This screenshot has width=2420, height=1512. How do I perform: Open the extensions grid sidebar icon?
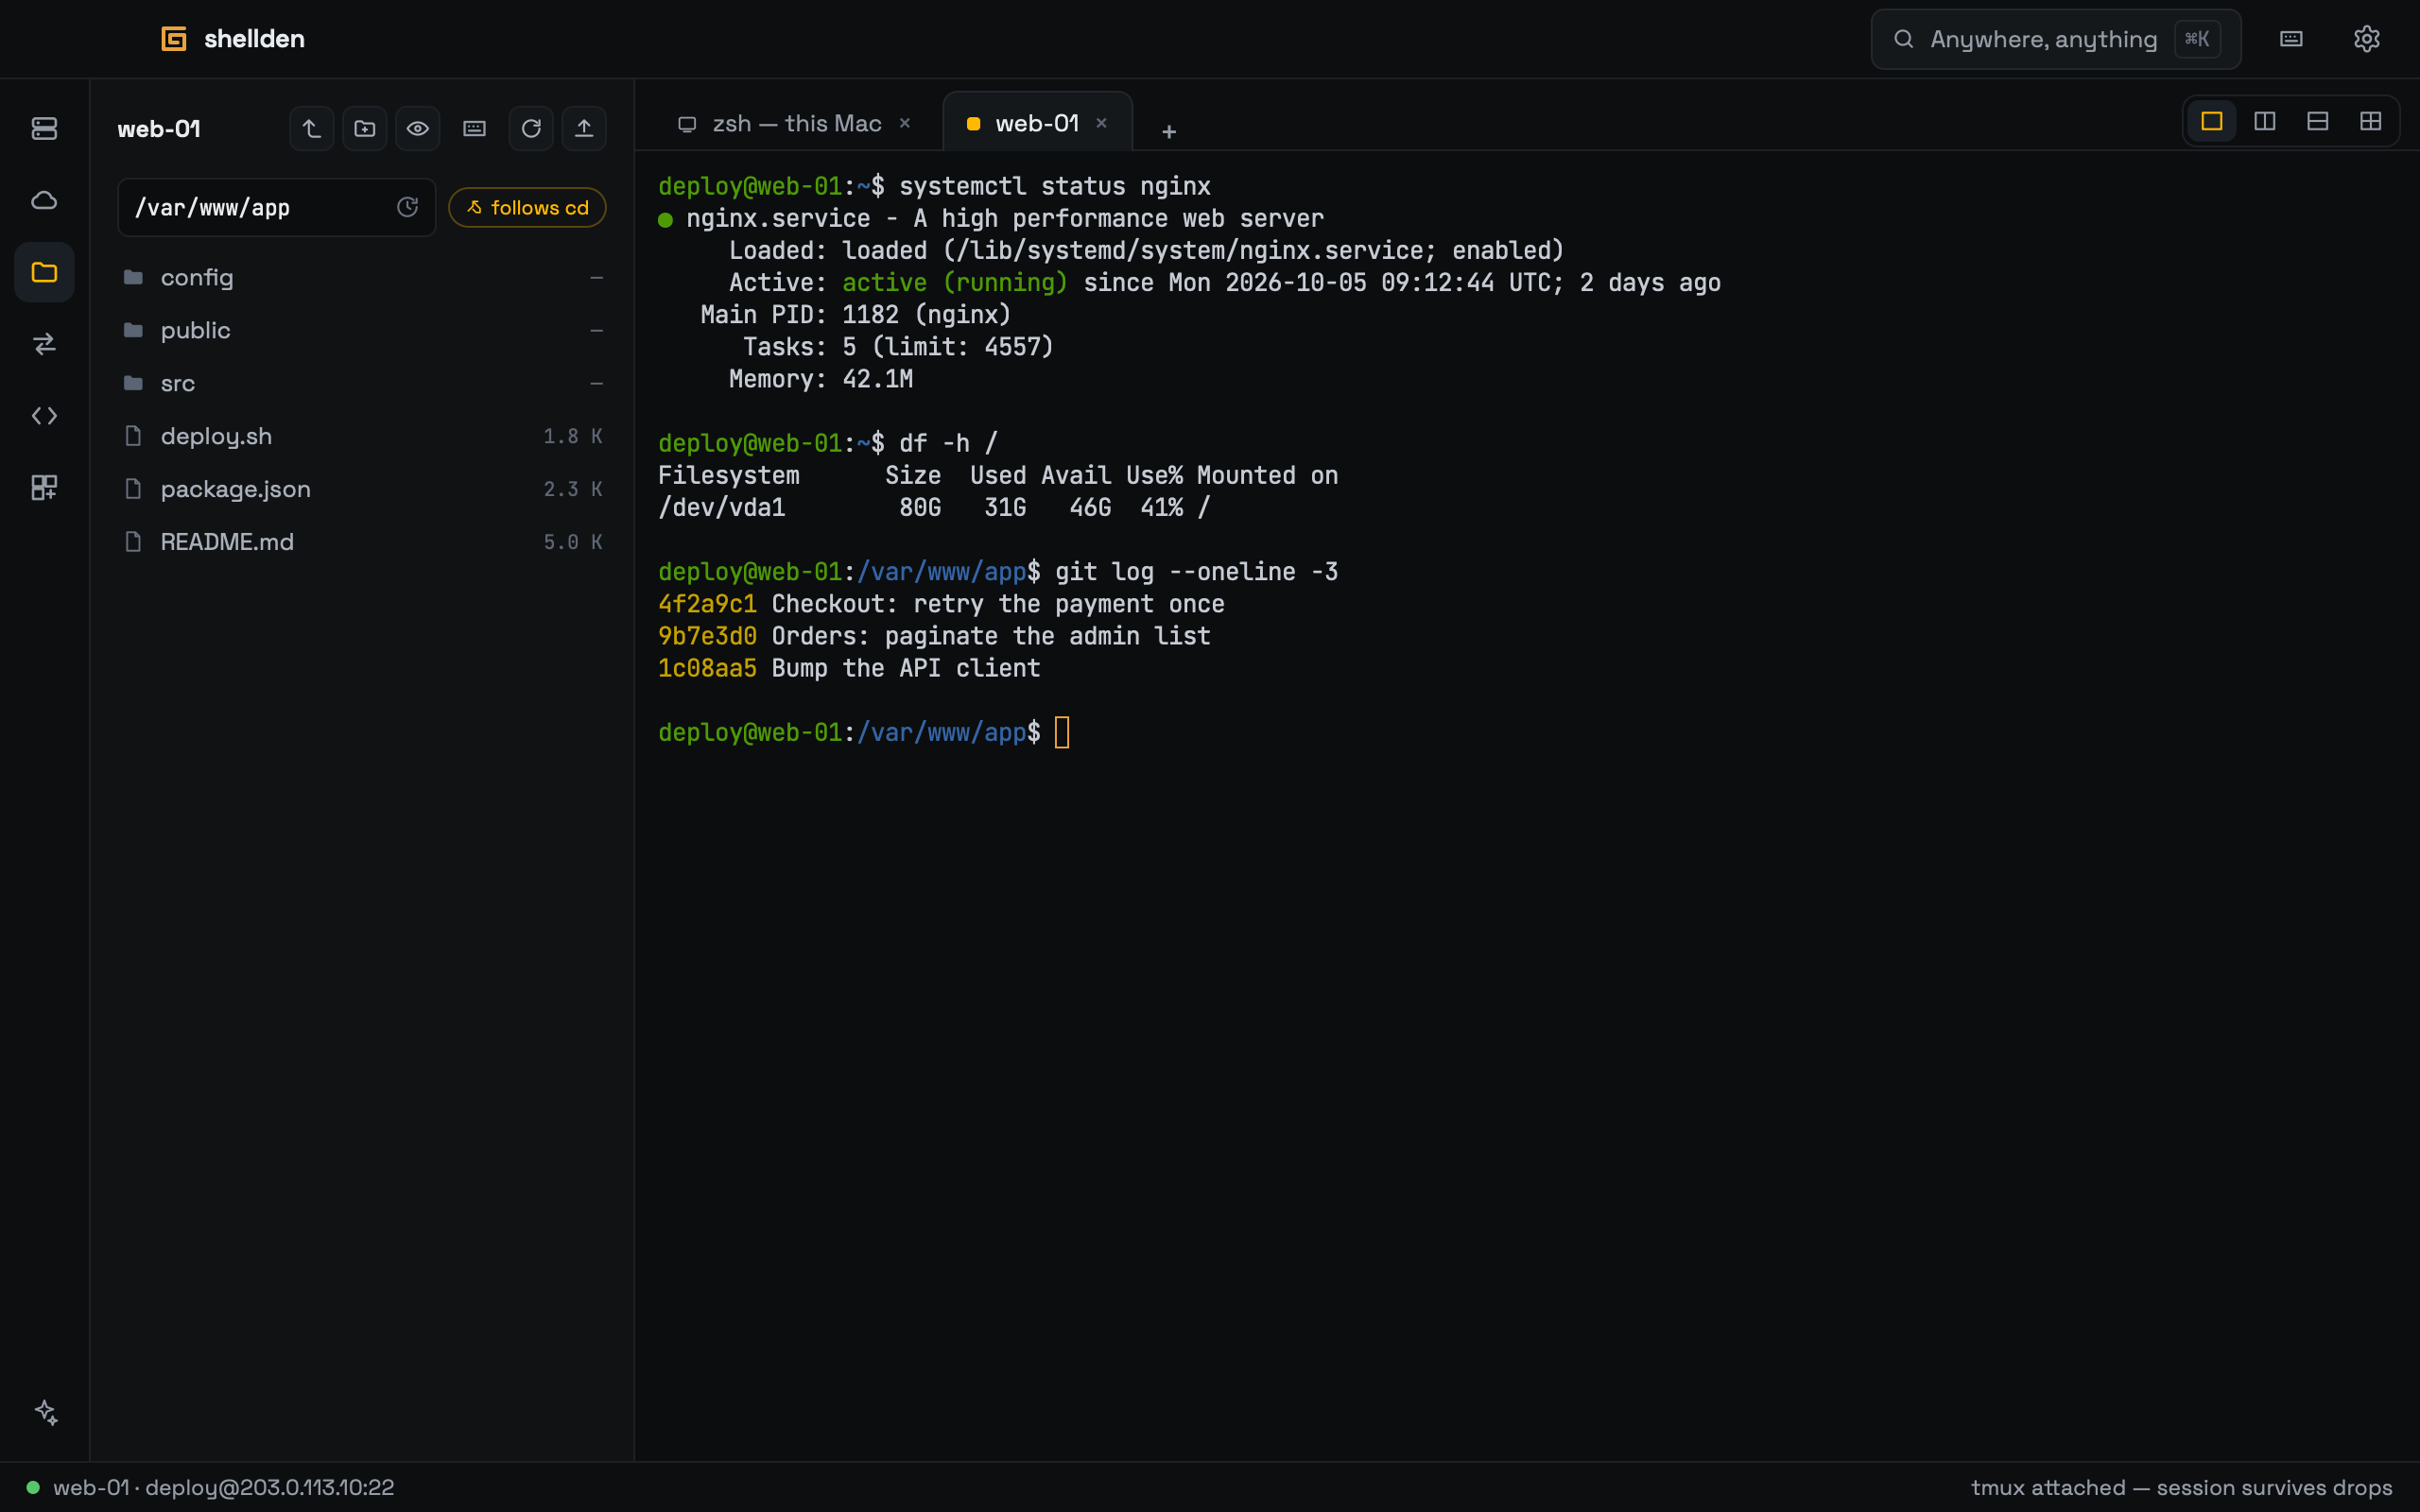point(44,488)
